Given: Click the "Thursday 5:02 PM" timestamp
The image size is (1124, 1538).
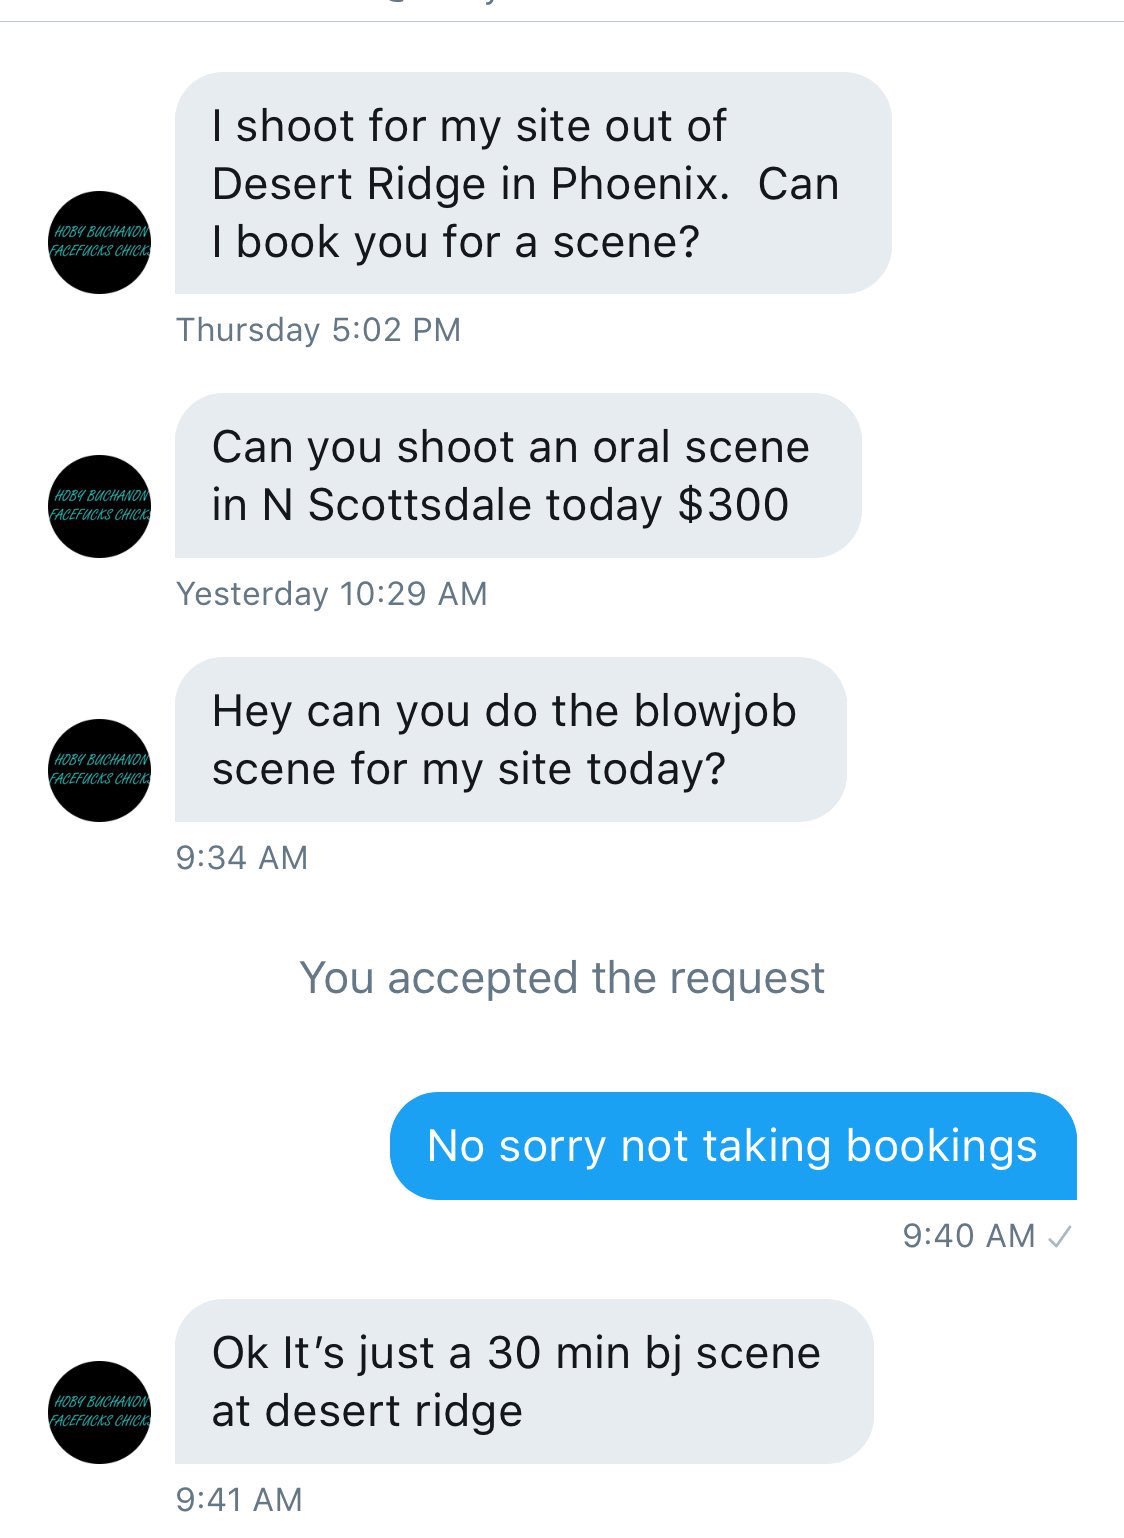Looking at the screenshot, I should coord(318,329).
